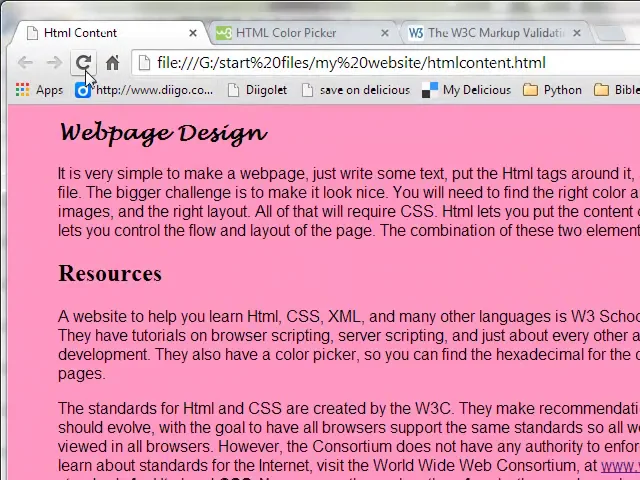Click text 'It is very simple to make a webpage'
Viewport: 640px width, 480px height.
182,174
